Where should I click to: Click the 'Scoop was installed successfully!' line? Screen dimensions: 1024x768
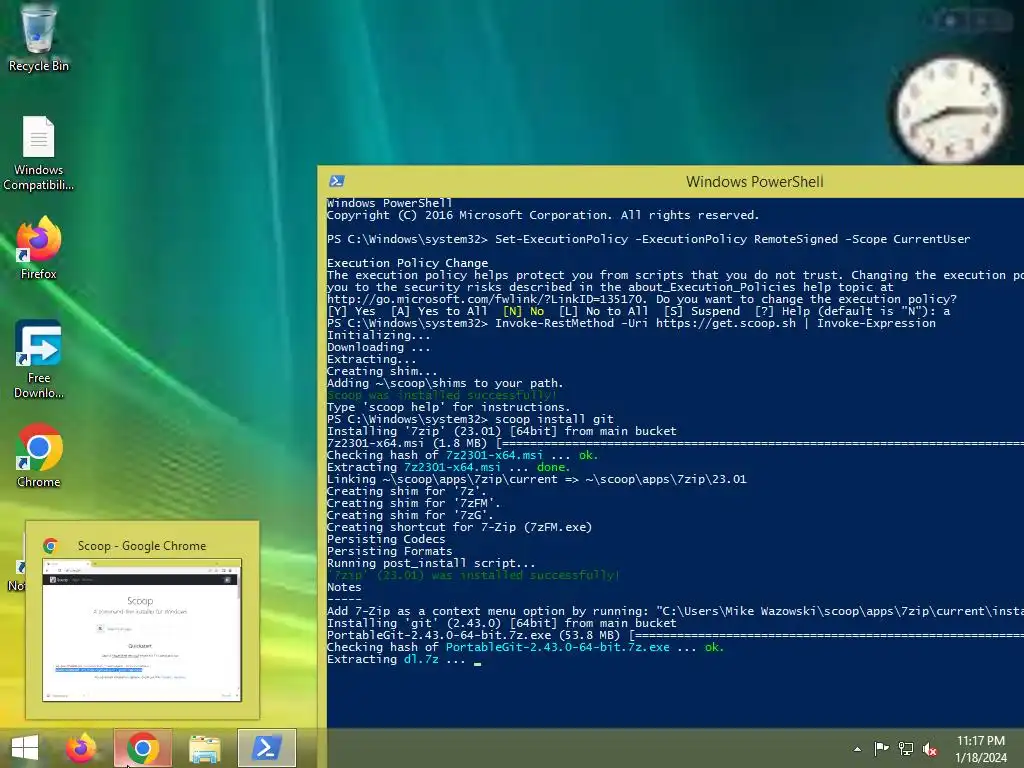click(442, 395)
